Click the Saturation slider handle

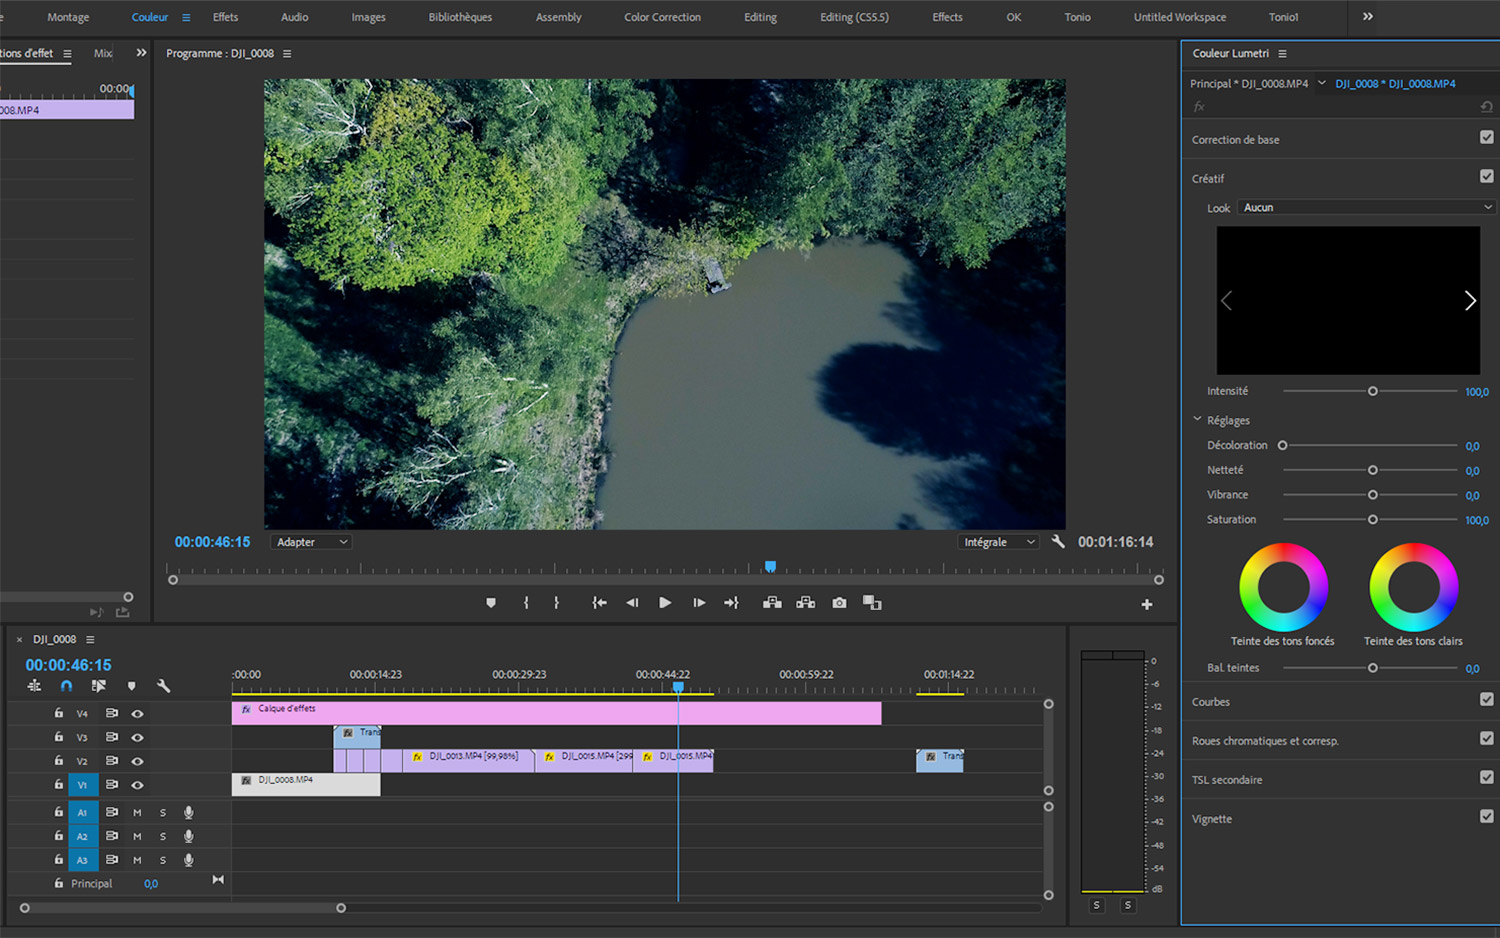coord(1373,520)
